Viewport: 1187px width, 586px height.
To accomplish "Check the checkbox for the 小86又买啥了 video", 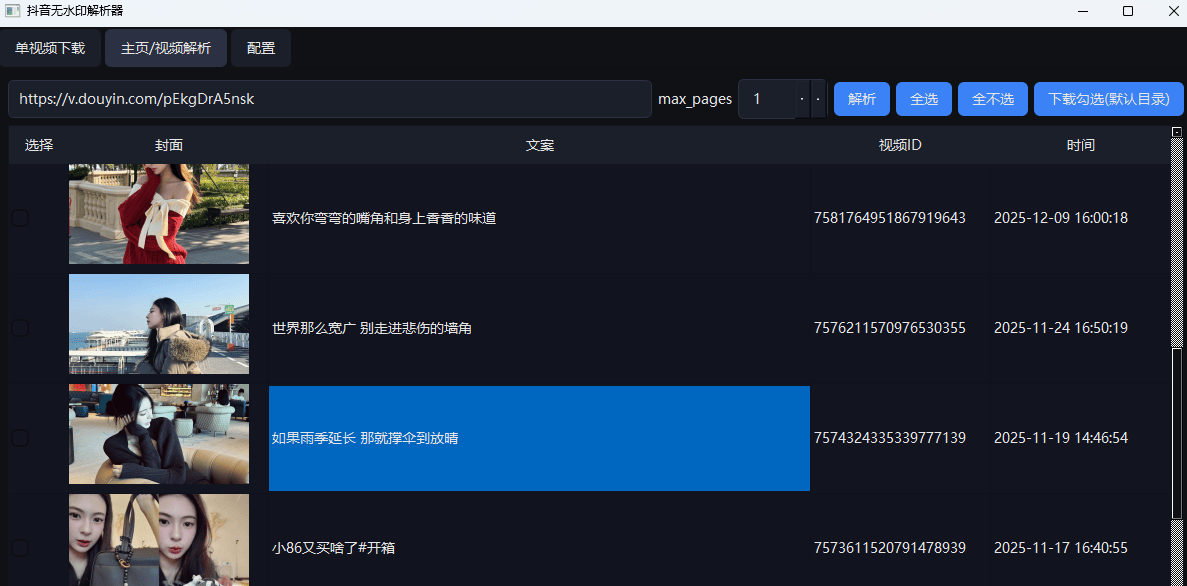I will tap(19, 548).
